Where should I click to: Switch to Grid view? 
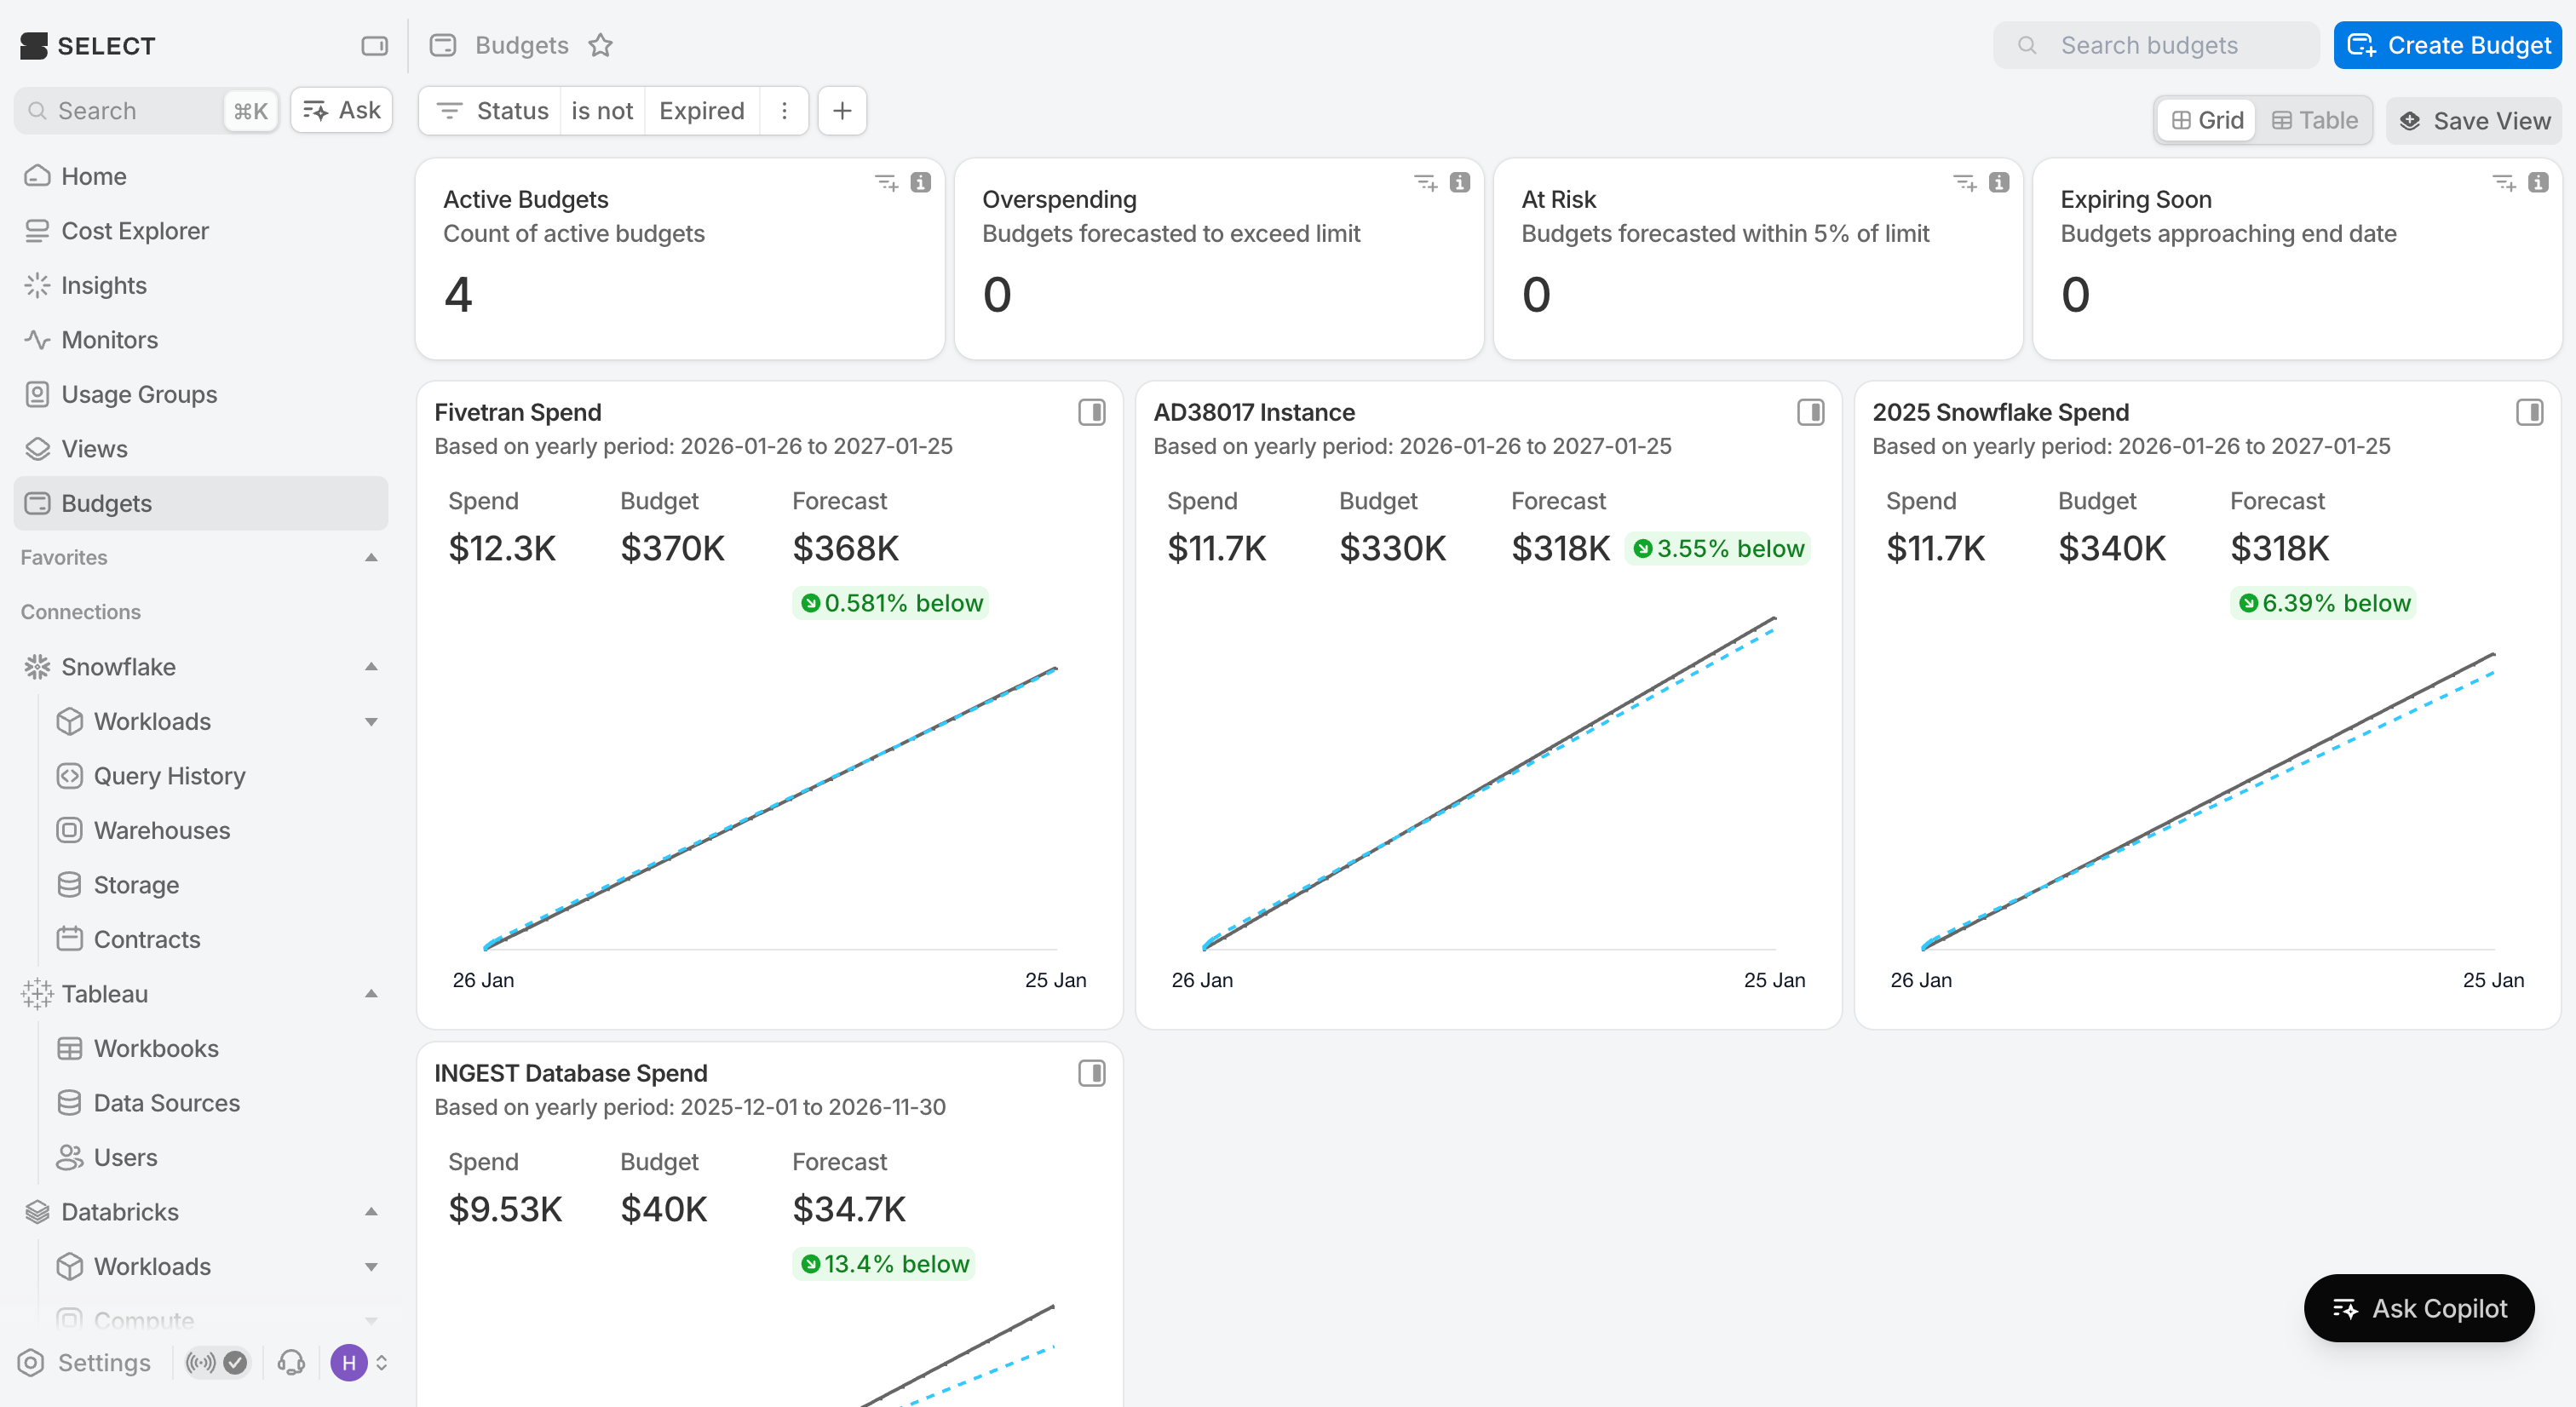pos(2207,120)
